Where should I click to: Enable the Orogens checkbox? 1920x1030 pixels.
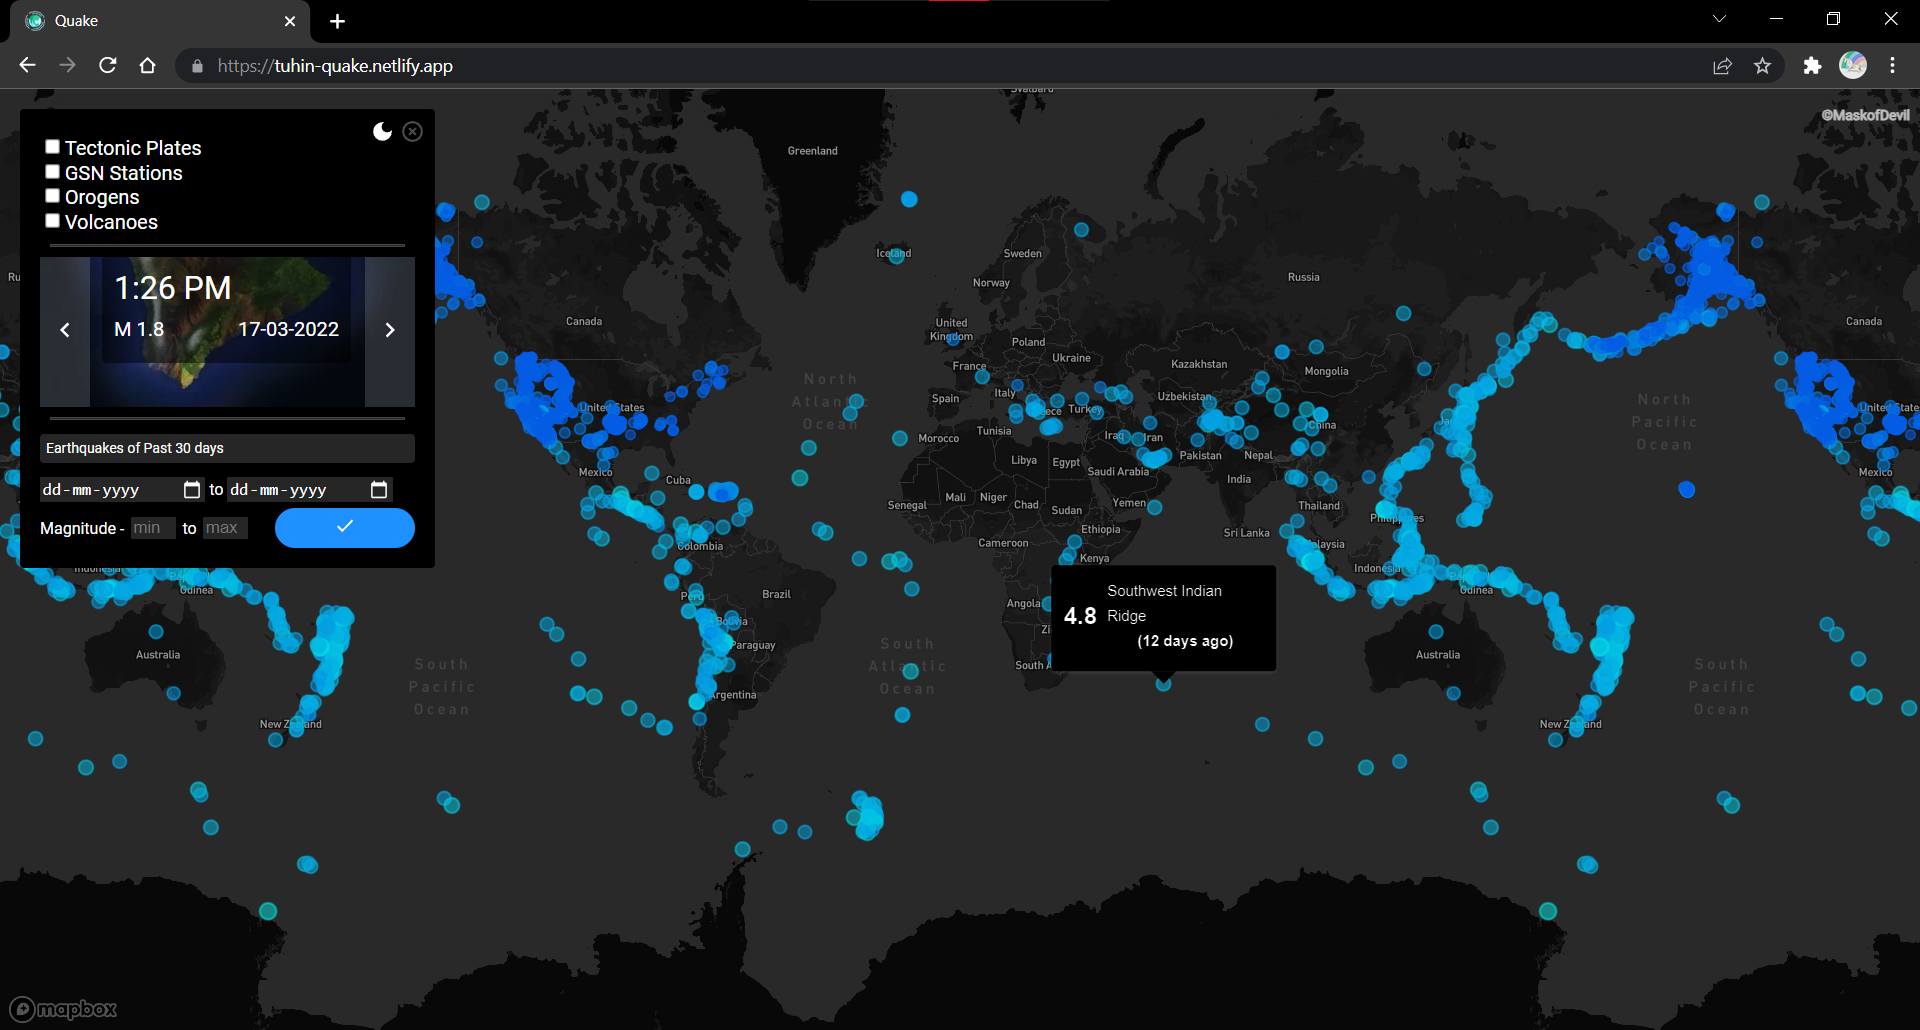[53, 196]
